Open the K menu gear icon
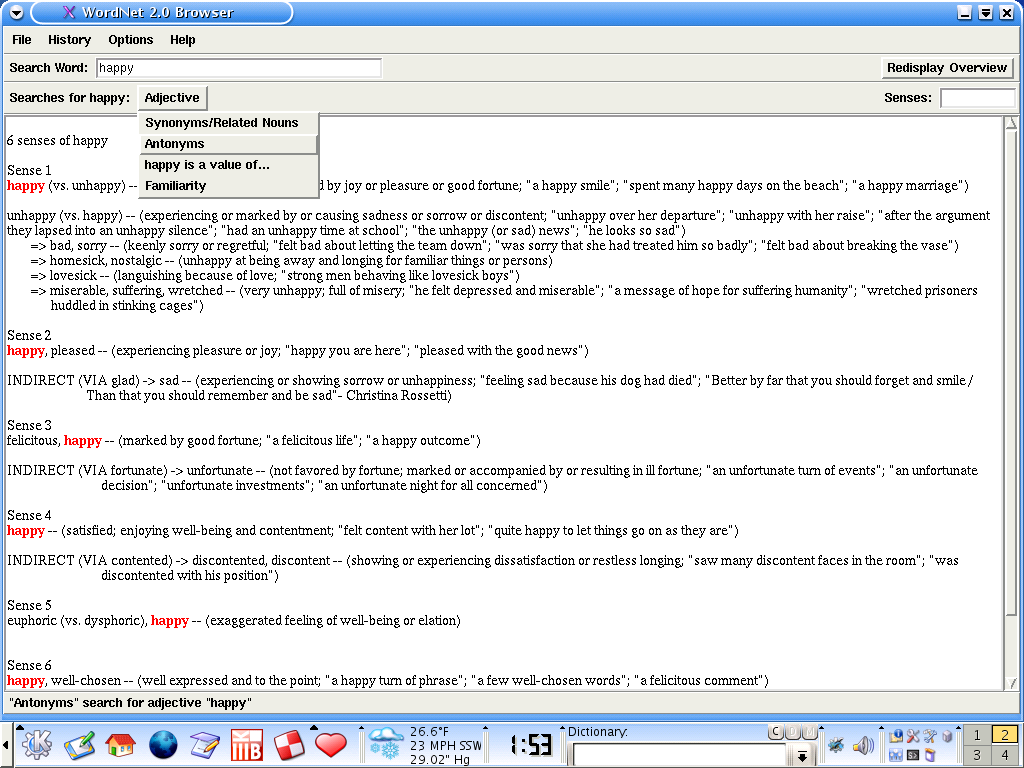Viewport: 1024px width, 768px height. point(37,744)
